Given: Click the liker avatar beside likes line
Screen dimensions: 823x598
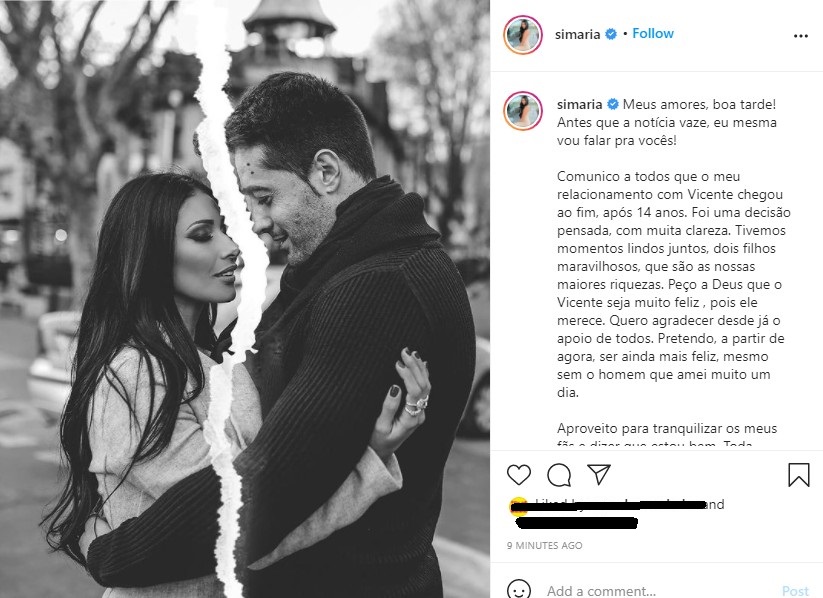Looking at the screenshot, I should (x=519, y=505).
